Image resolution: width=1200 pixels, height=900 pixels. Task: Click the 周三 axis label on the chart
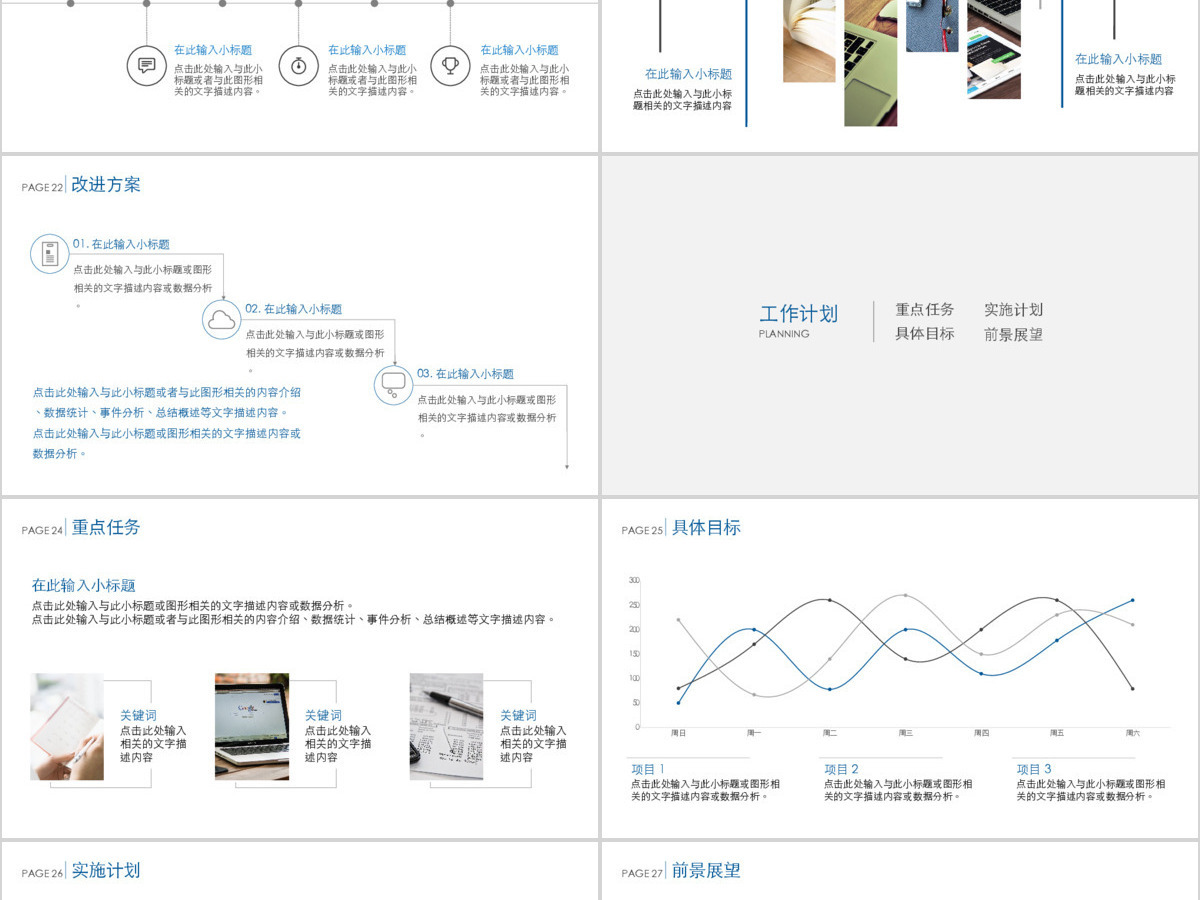(905, 733)
